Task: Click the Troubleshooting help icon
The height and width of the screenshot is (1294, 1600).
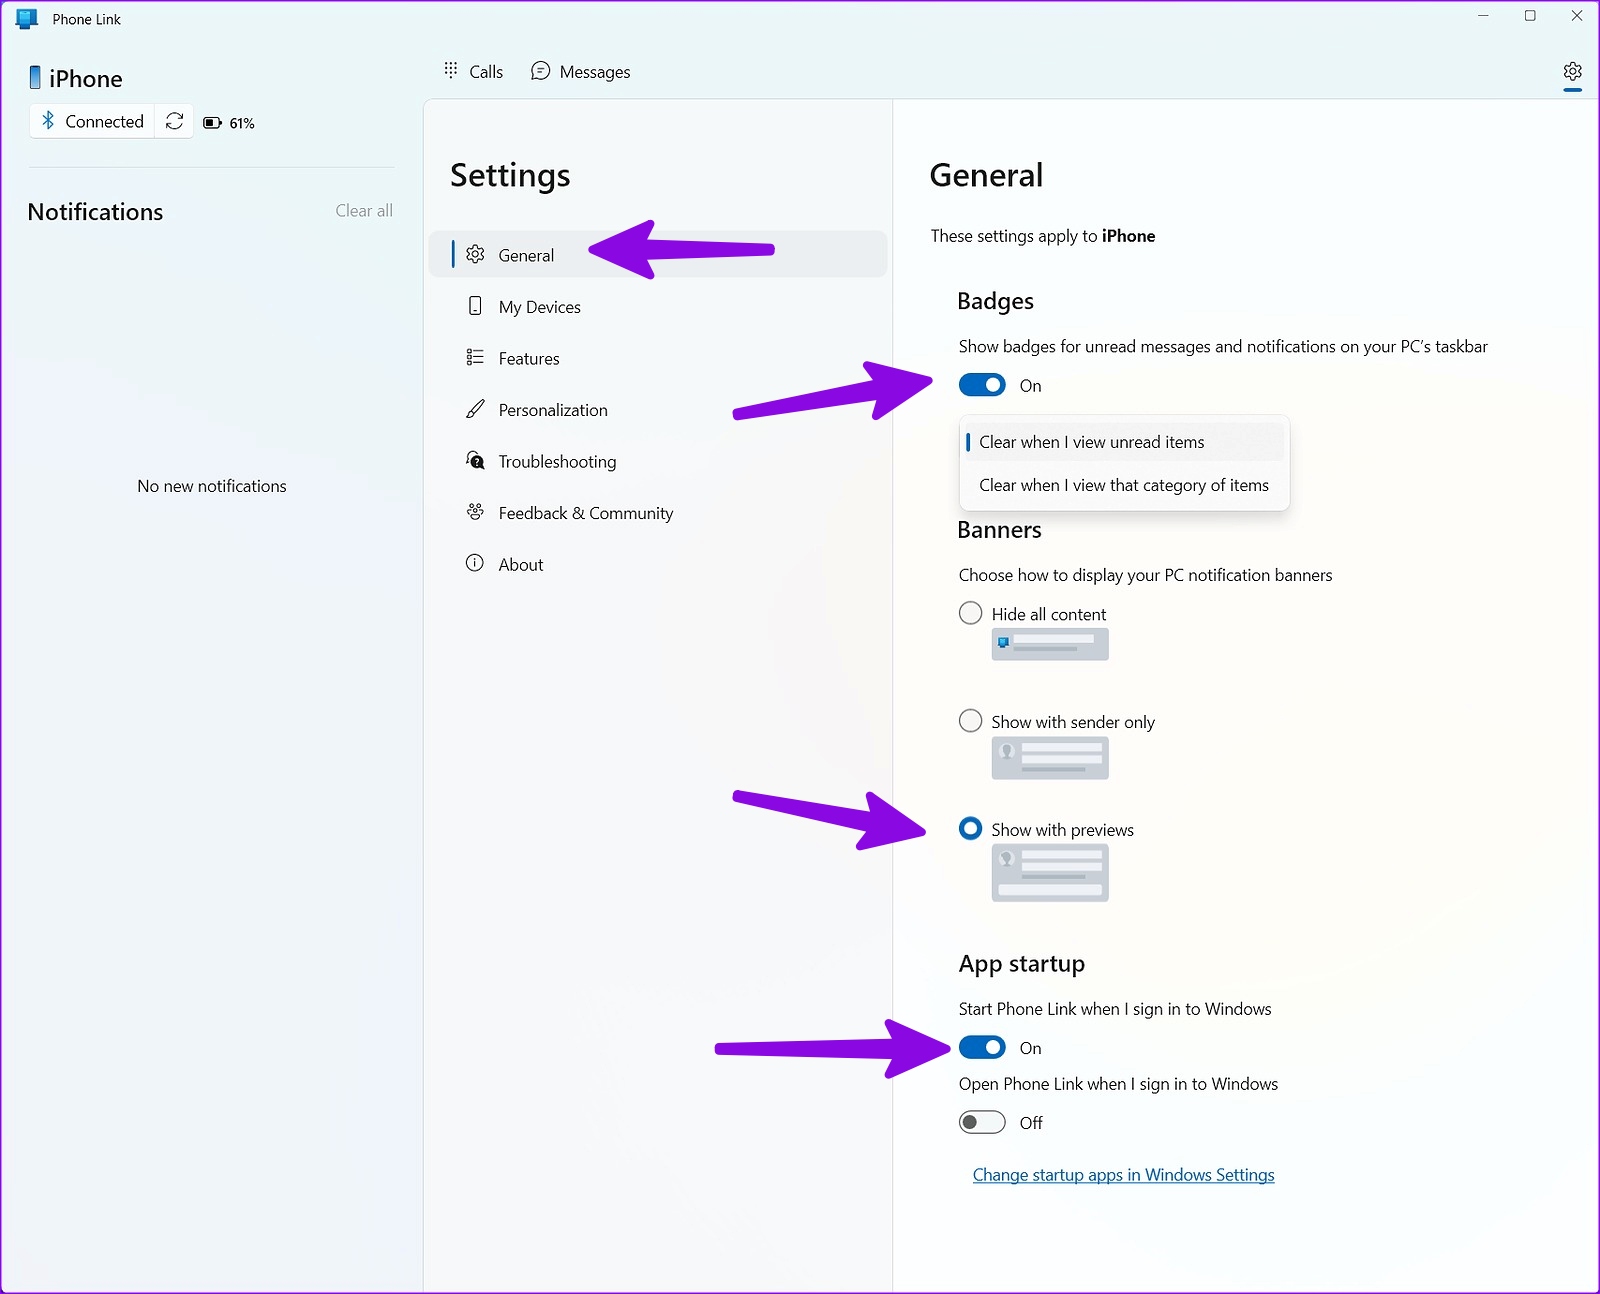Action: pyautogui.click(x=475, y=460)
